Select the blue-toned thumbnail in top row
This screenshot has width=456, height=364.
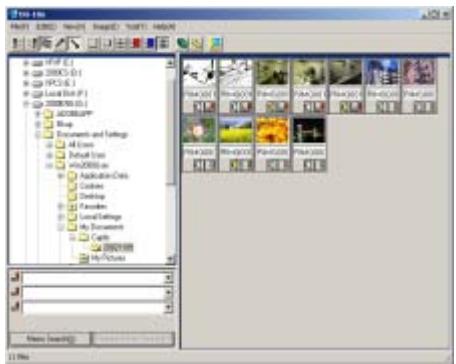click(x=382, y=72)
